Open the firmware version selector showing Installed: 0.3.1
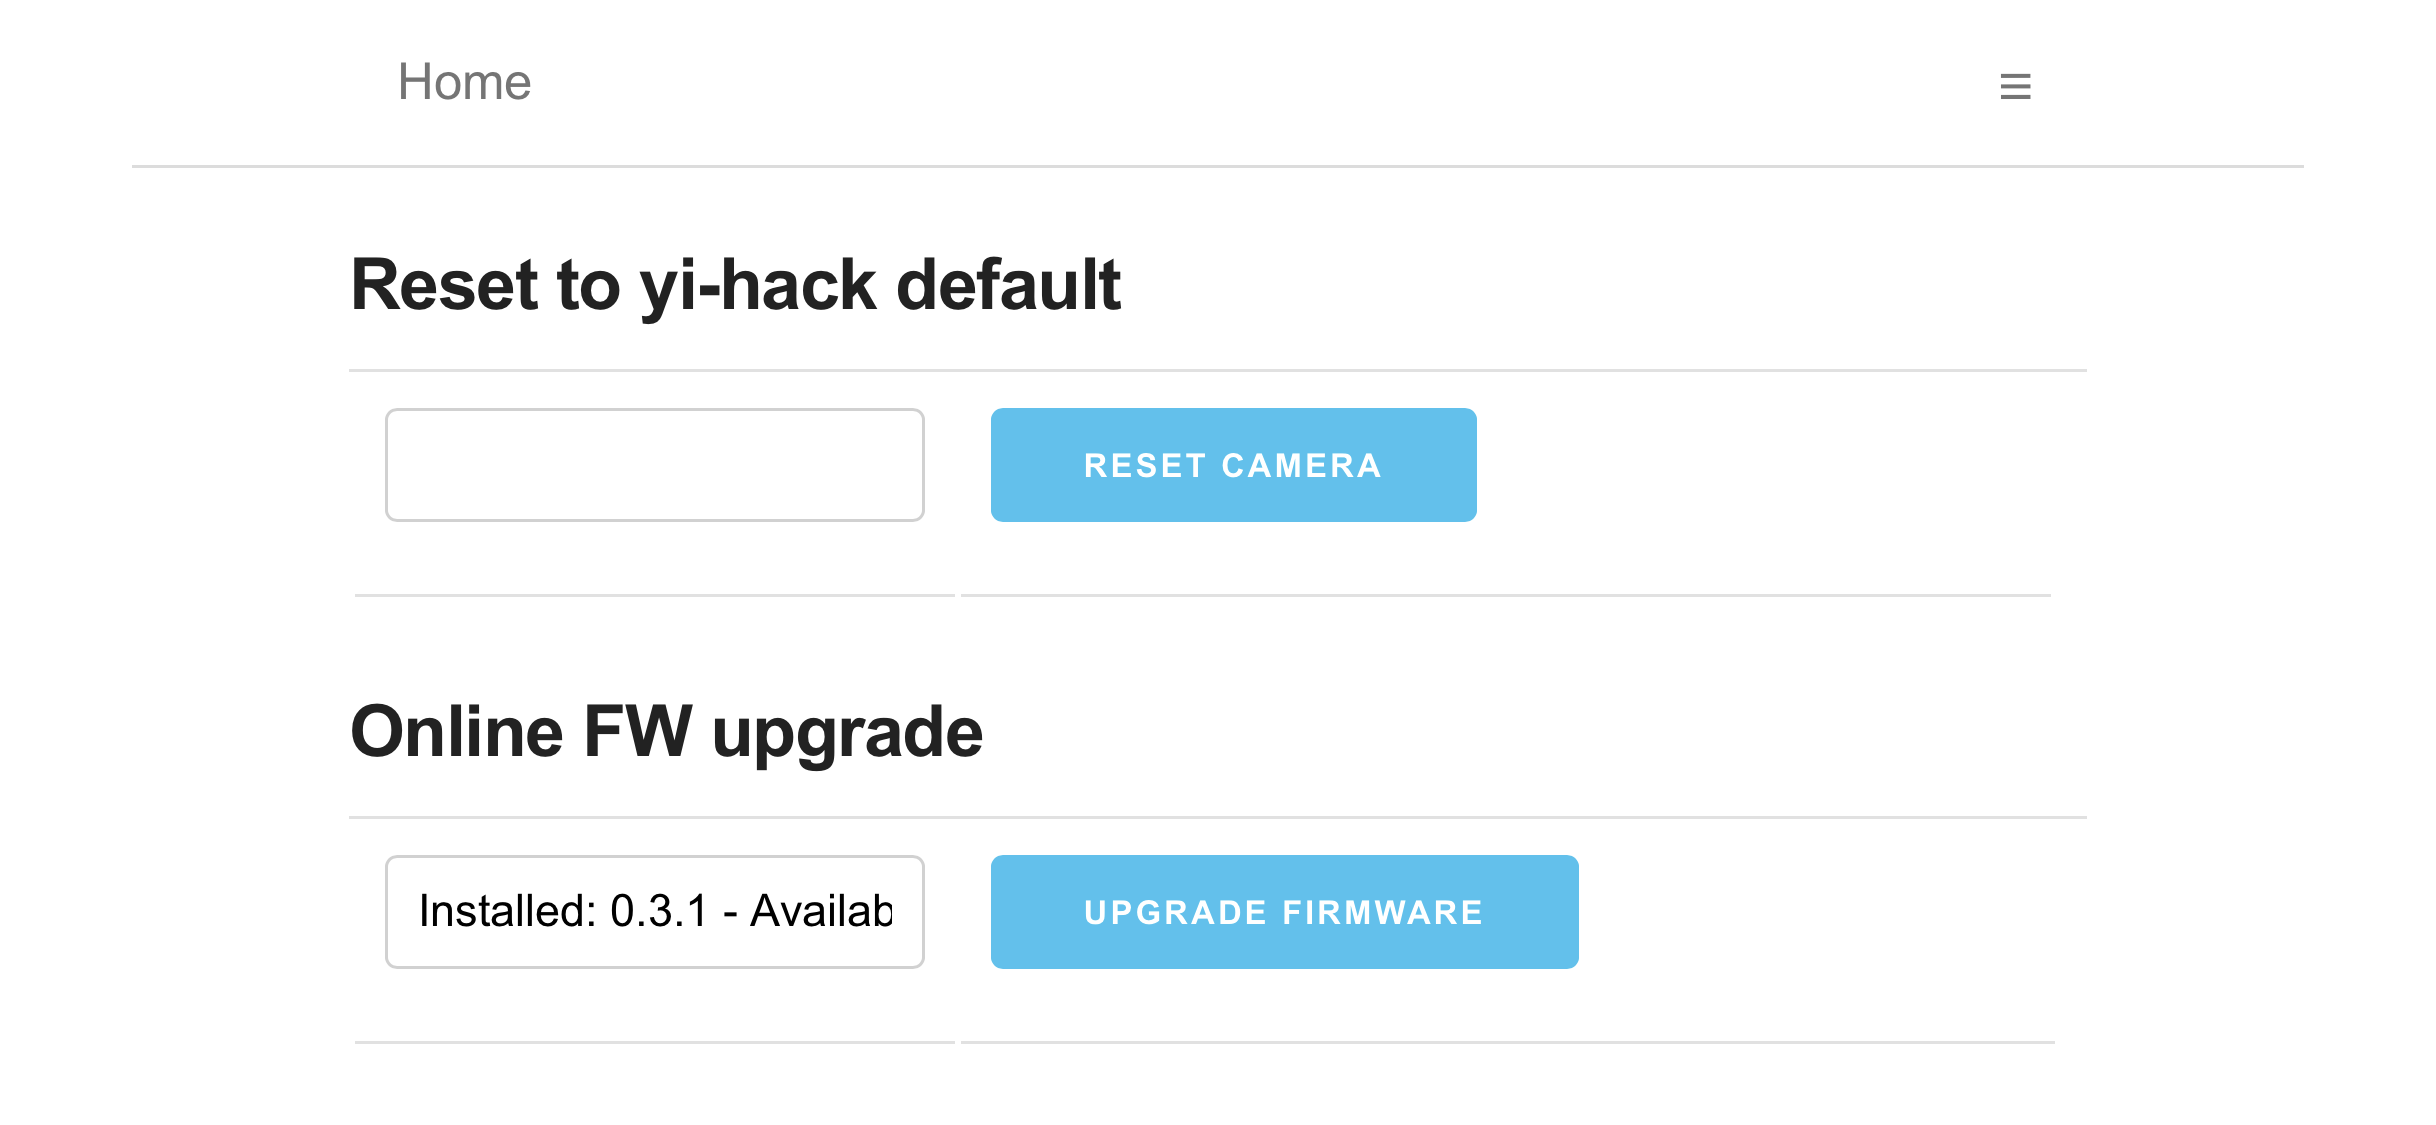The image size is (2436, 1125). 655,911
